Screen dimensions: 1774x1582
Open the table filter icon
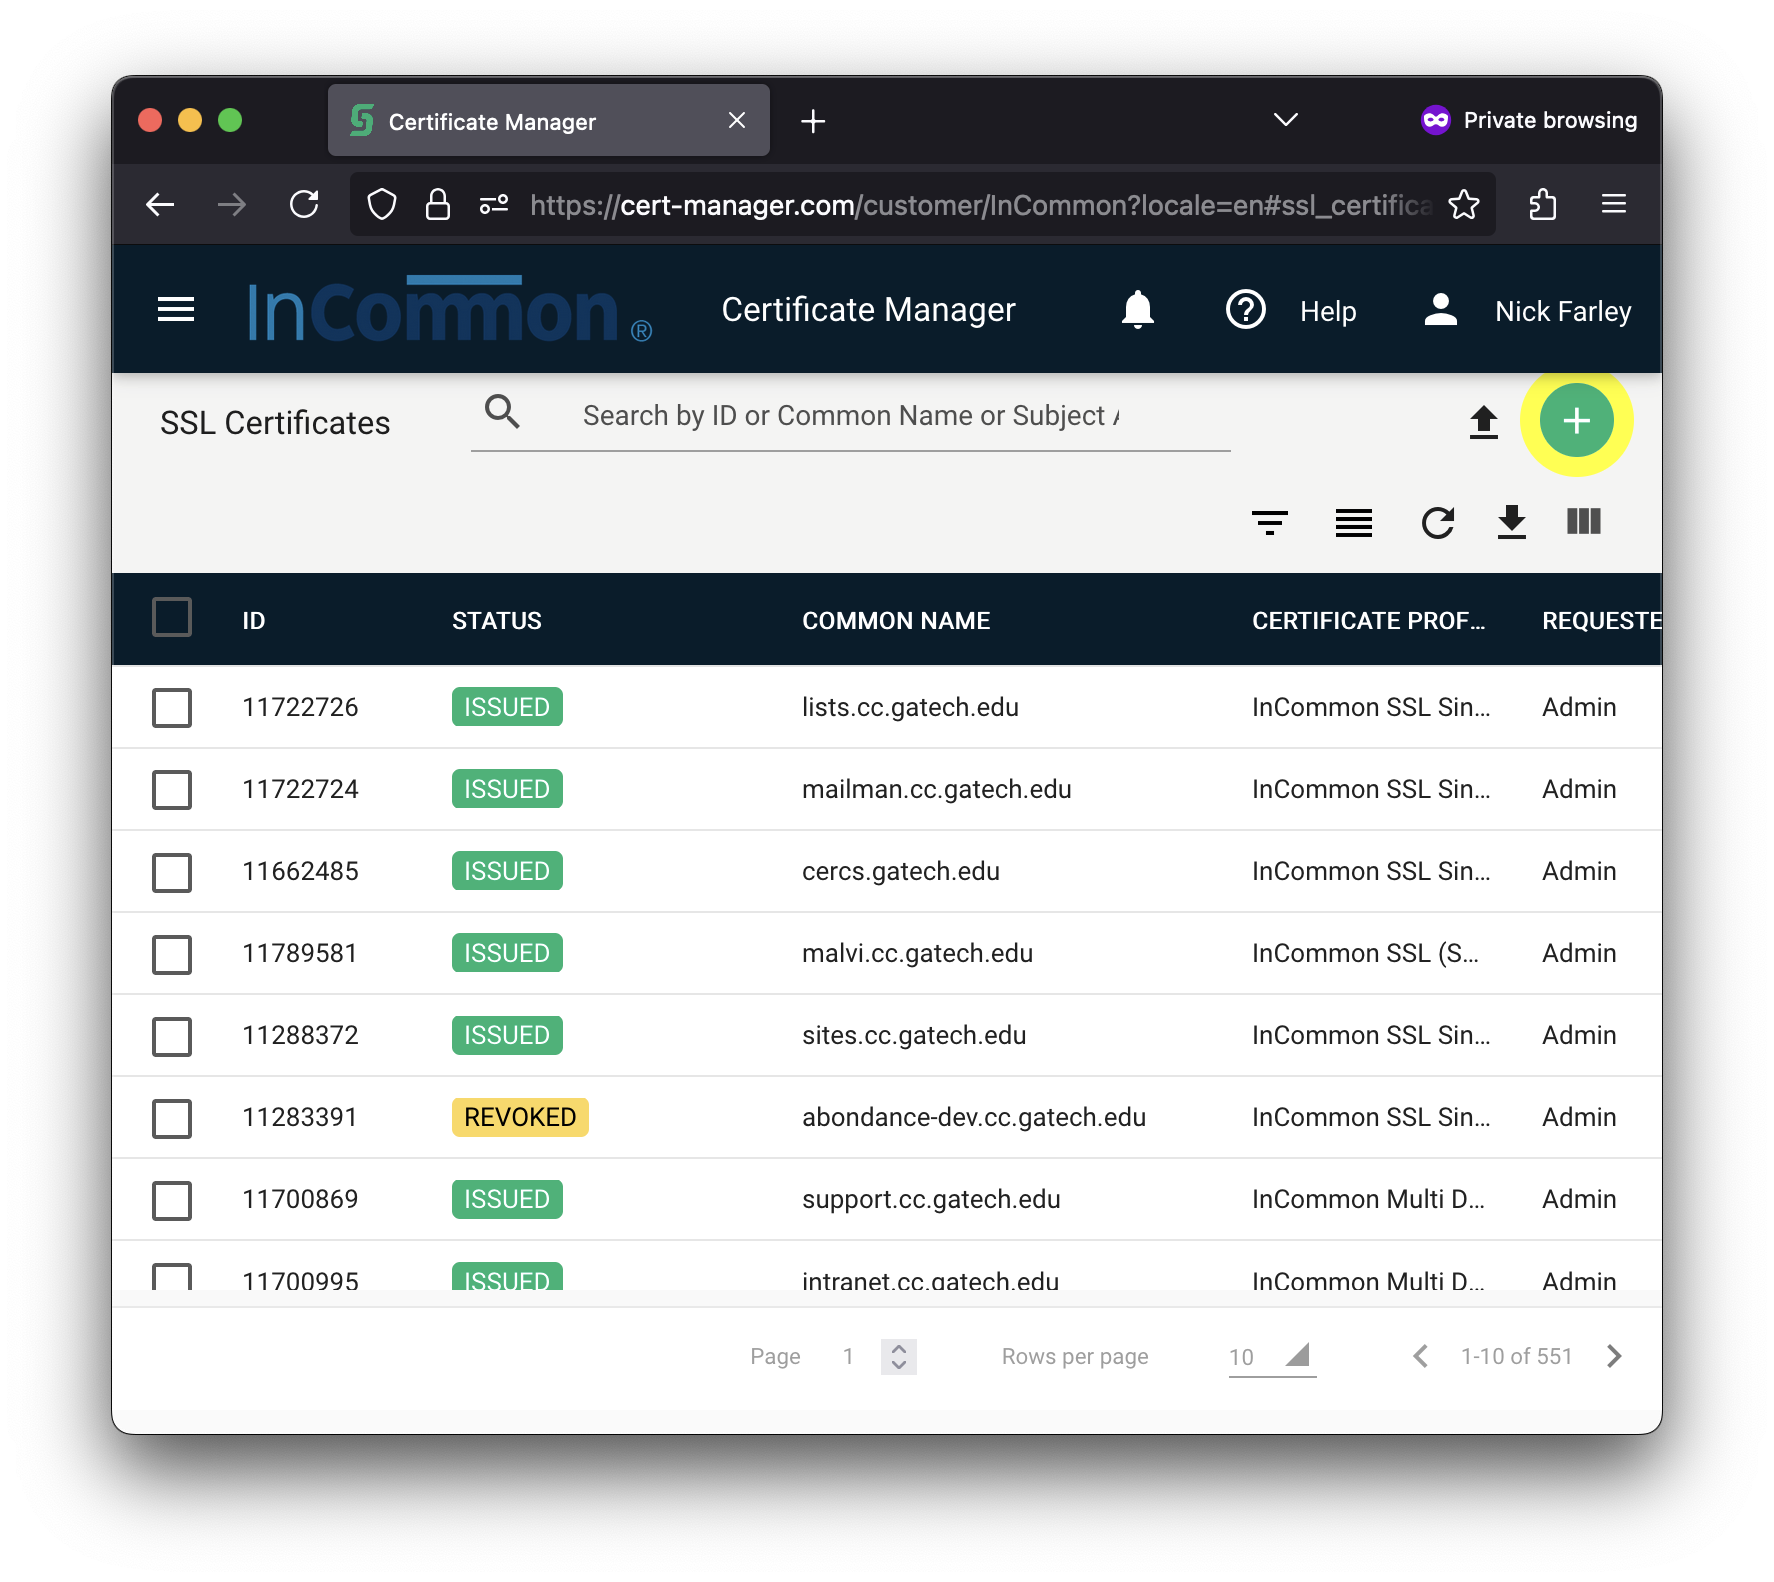point(1270,522)
